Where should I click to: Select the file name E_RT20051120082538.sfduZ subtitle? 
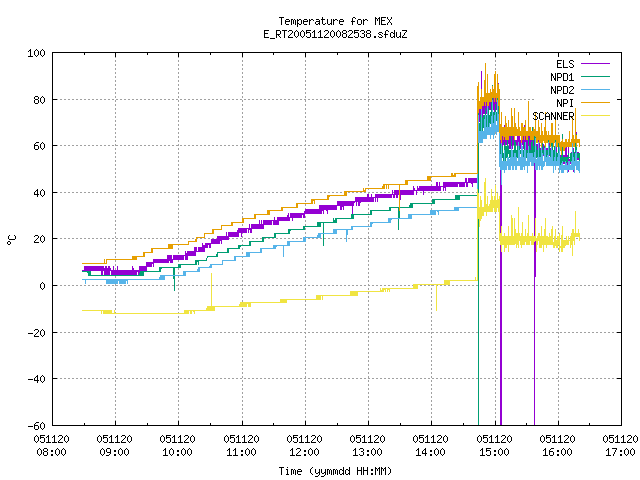tap(335, 34)
